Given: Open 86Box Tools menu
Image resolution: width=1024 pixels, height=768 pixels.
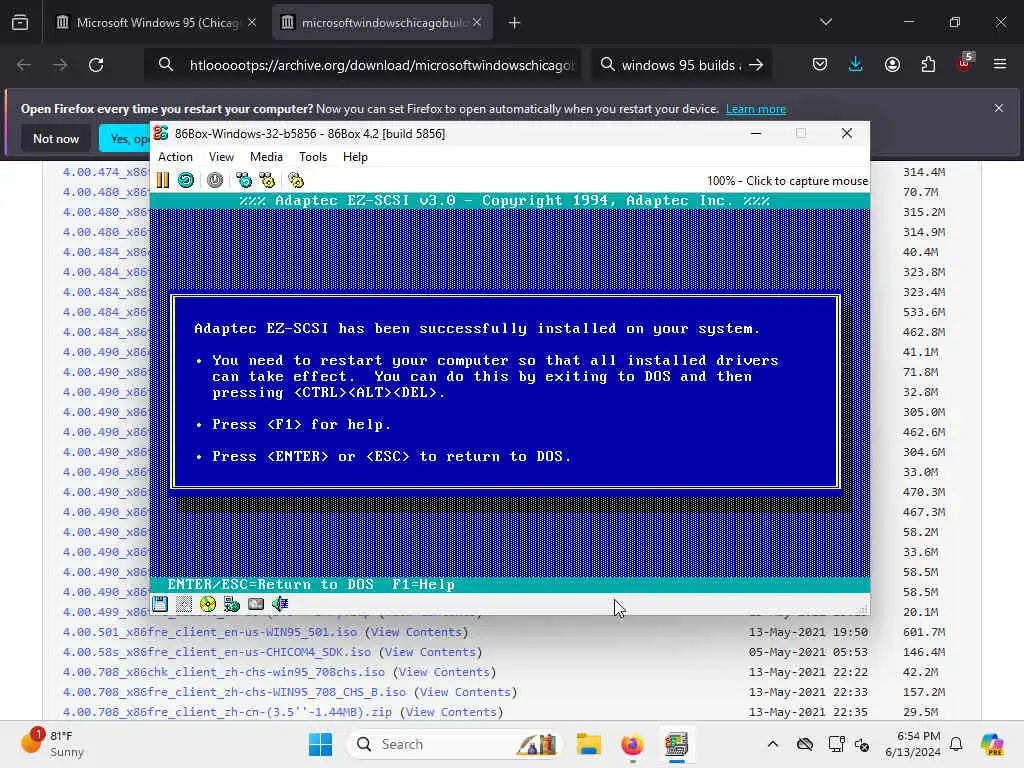Looking at the screenshot, I should [313, 157].
